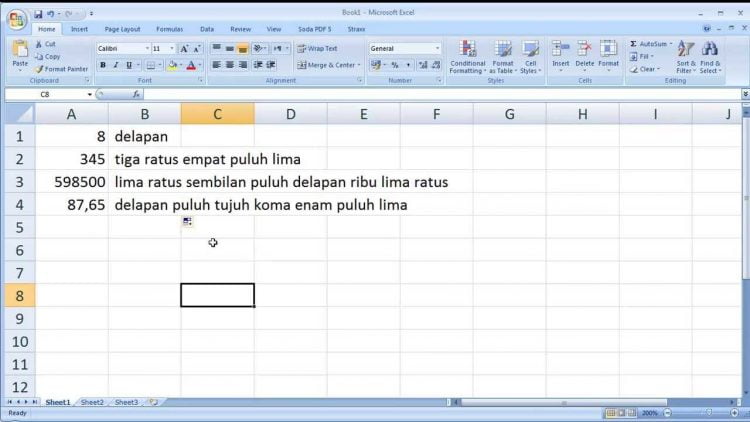Image resolution: width=750 pixels, height=422 pixels.
Task: Click the Delete cells icon
Action: tap(585, 49)
